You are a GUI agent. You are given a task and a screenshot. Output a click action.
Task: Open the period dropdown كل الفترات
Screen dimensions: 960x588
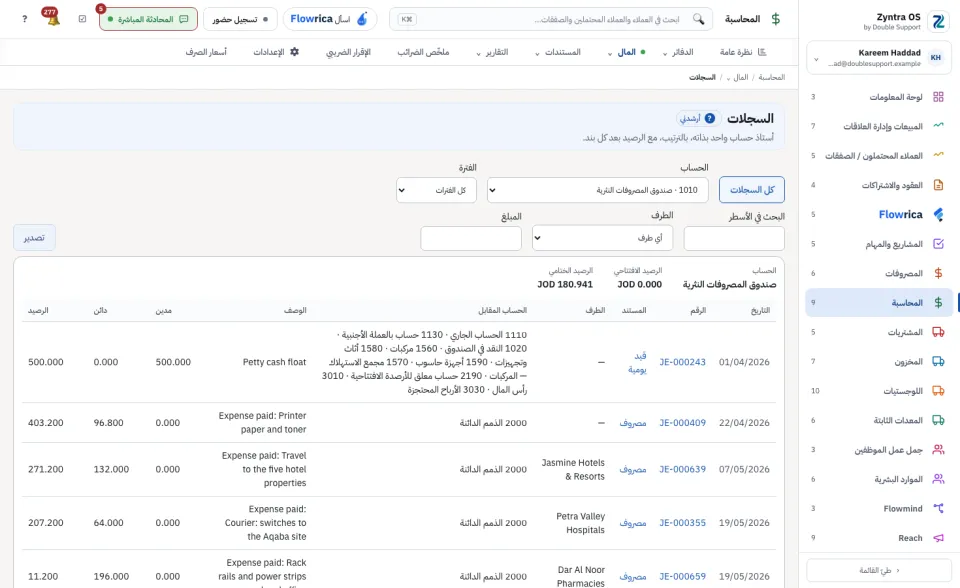(x=436, y=190)
